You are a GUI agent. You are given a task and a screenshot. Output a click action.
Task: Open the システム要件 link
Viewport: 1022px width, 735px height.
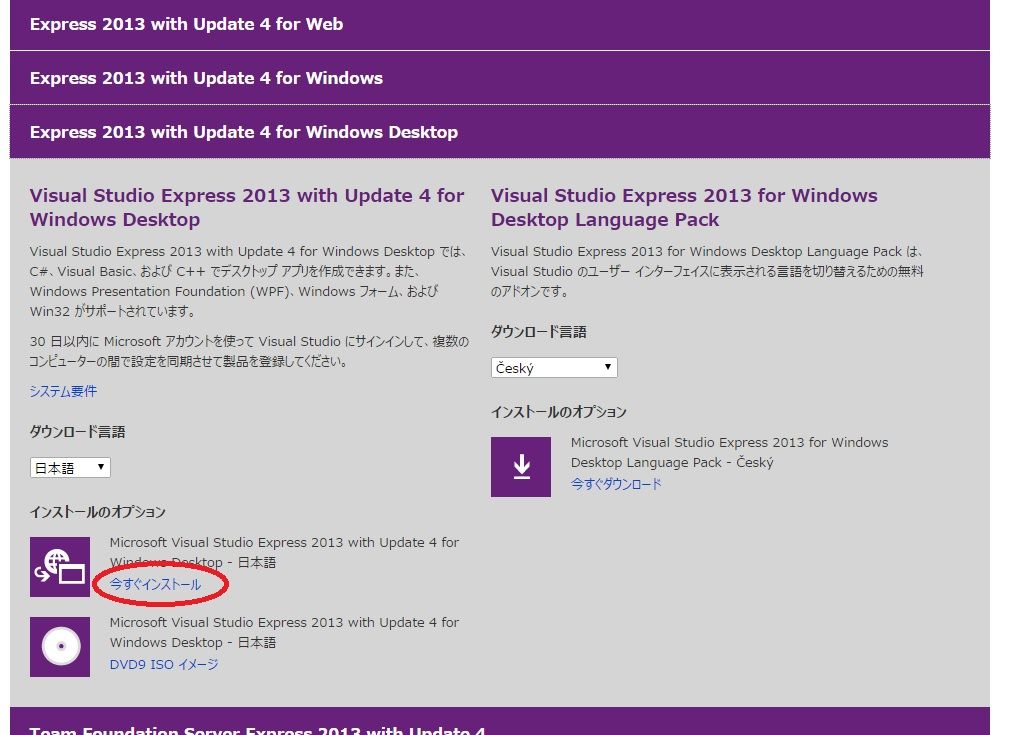63,391
